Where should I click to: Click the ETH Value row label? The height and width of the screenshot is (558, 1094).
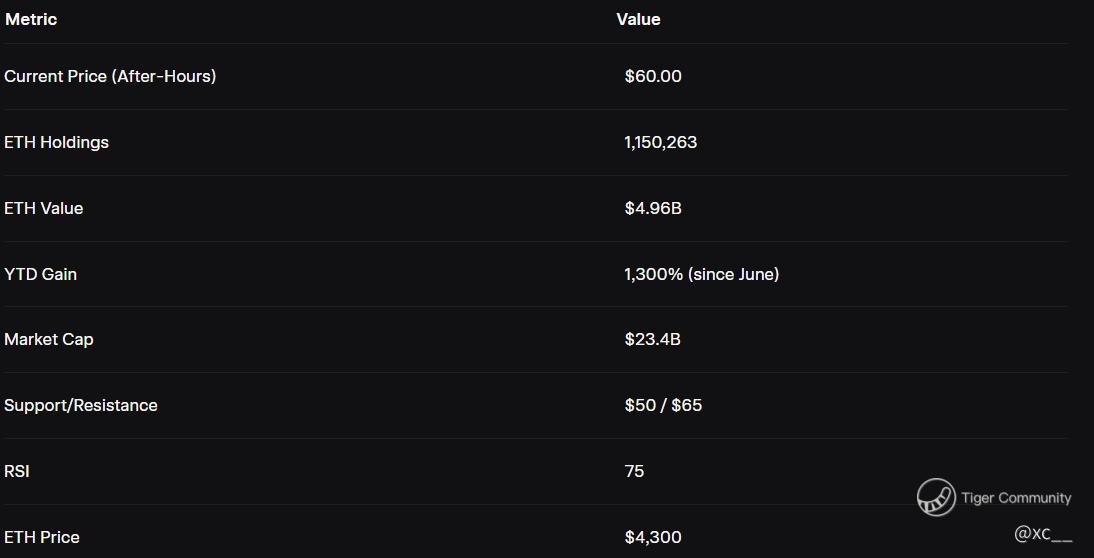[x=44, y=208]
